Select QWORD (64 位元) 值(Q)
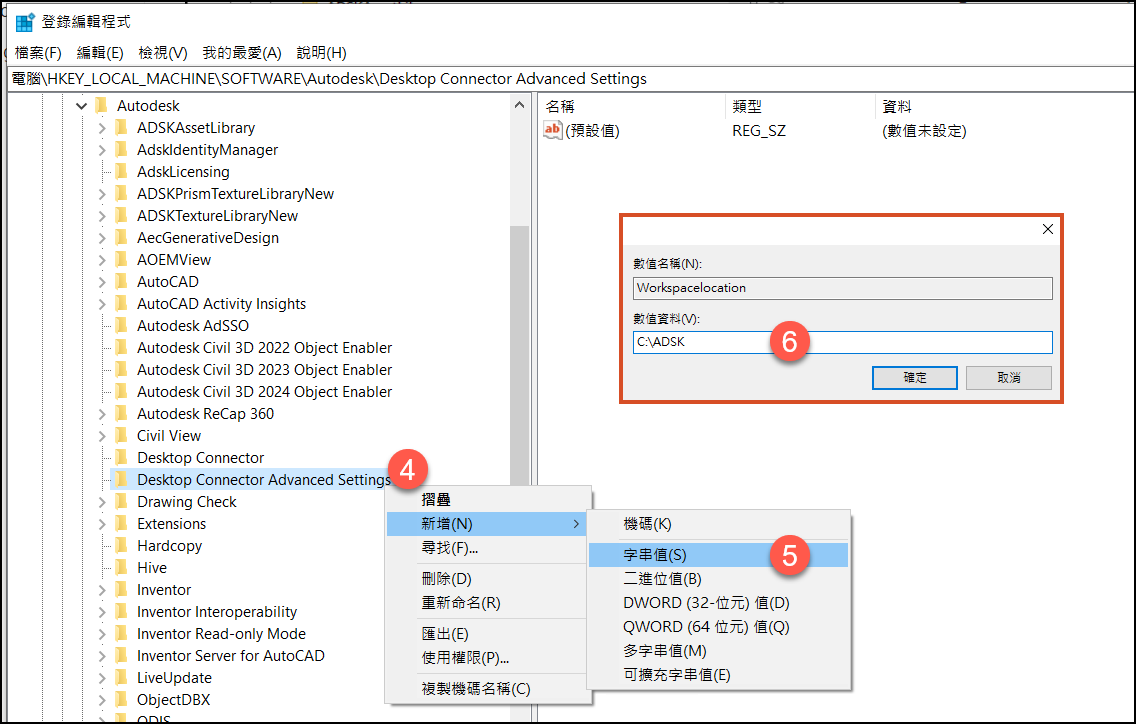 [718, 627]
